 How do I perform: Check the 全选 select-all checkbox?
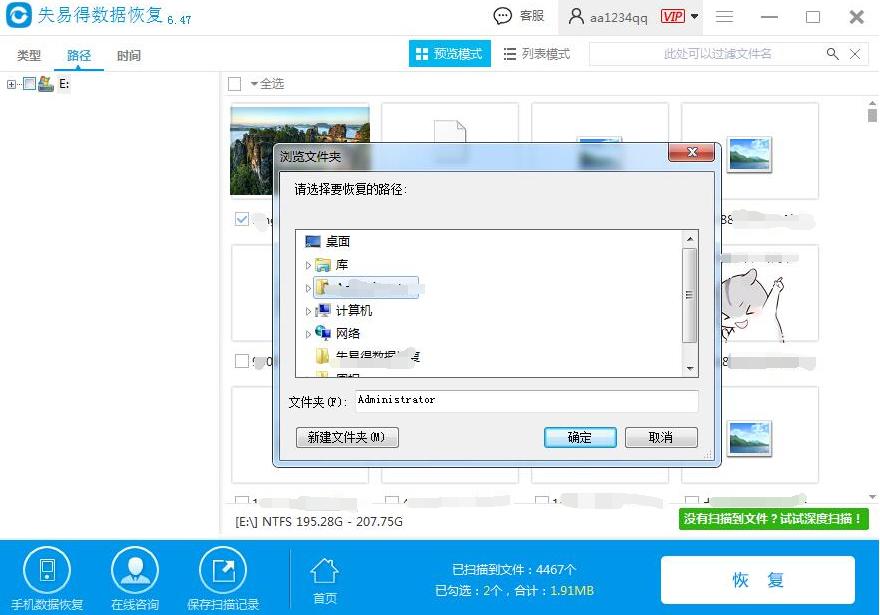point(235,83)
